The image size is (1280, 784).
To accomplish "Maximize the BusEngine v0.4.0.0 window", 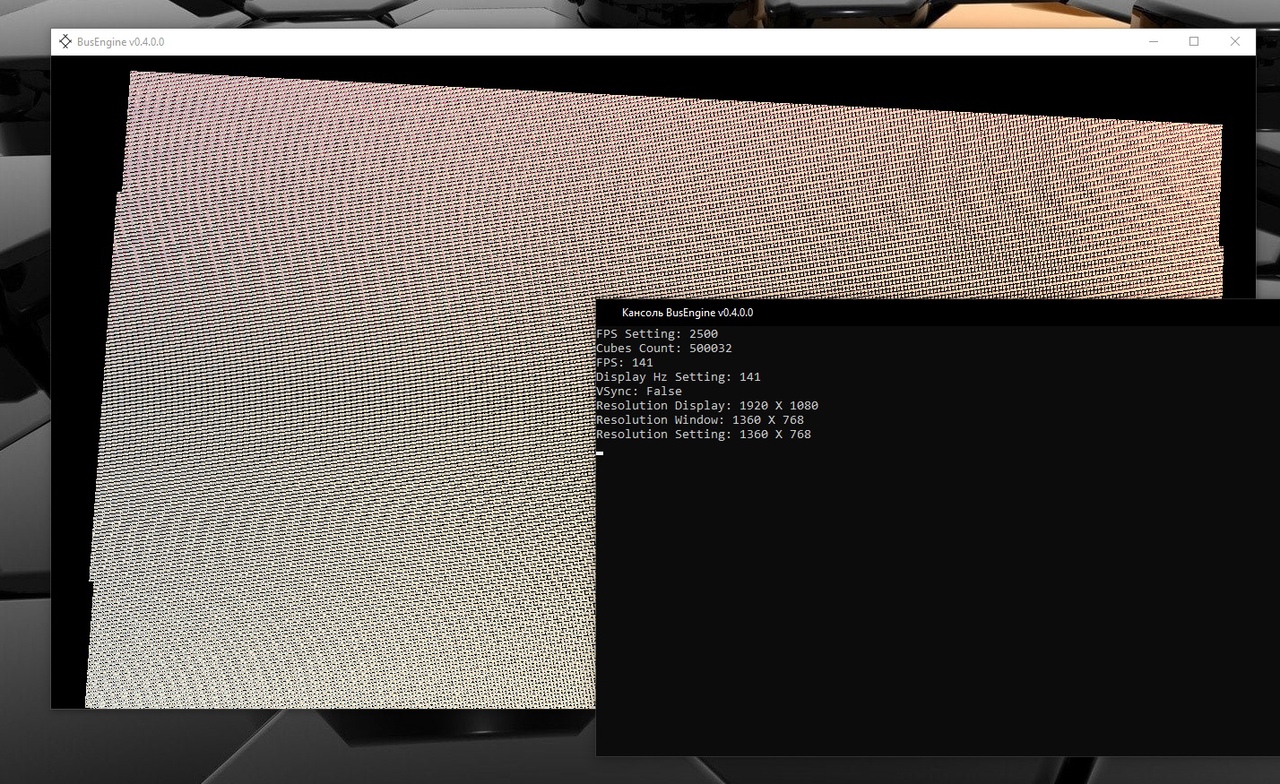I will [x=1194, y=42].
